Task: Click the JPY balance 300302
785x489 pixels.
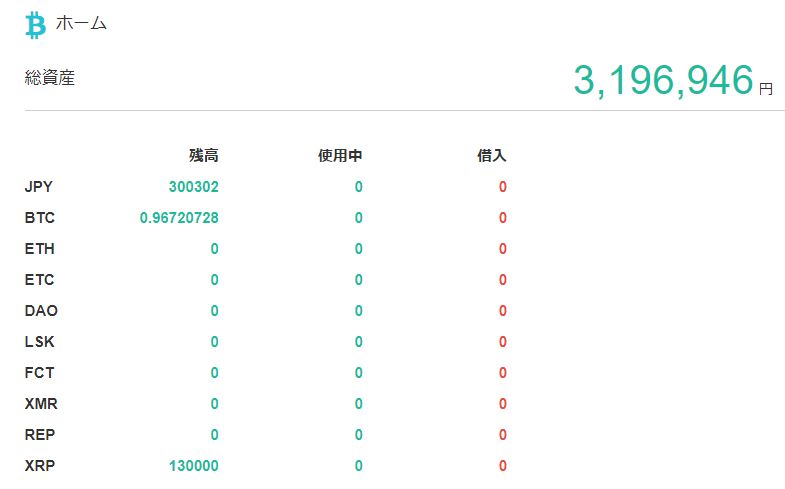Action: tap(193, 187)
